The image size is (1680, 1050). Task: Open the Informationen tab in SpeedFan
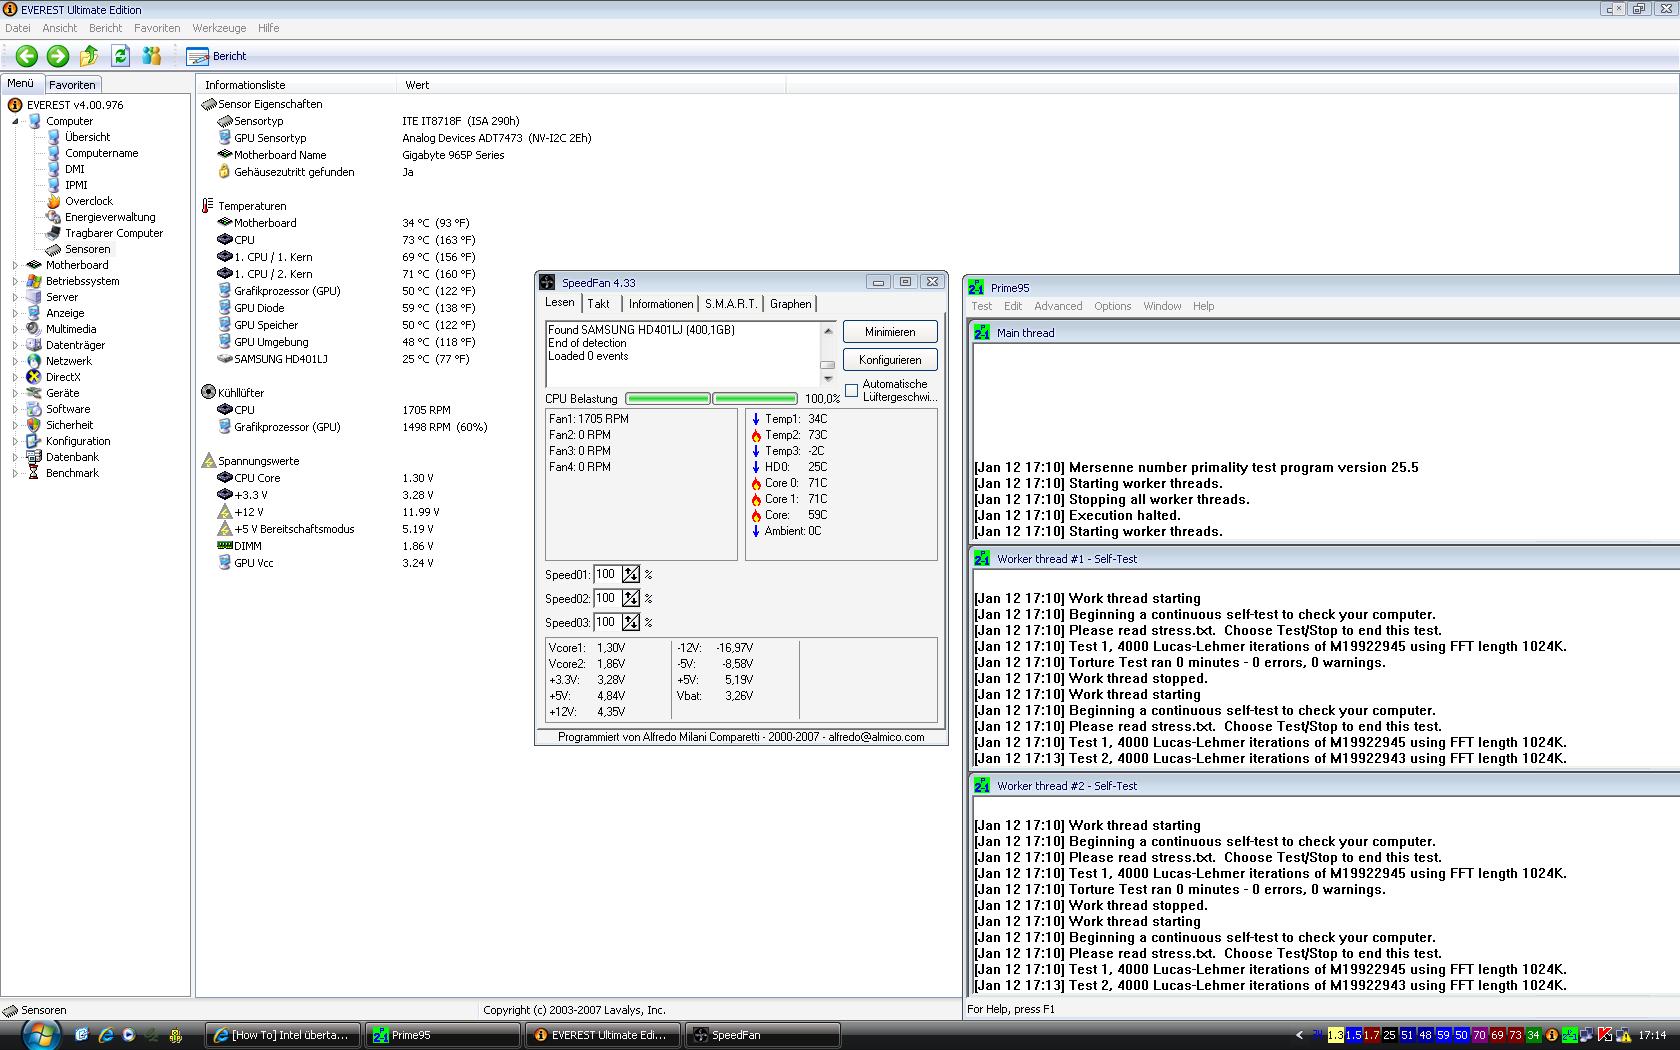(x=661, y=304)
